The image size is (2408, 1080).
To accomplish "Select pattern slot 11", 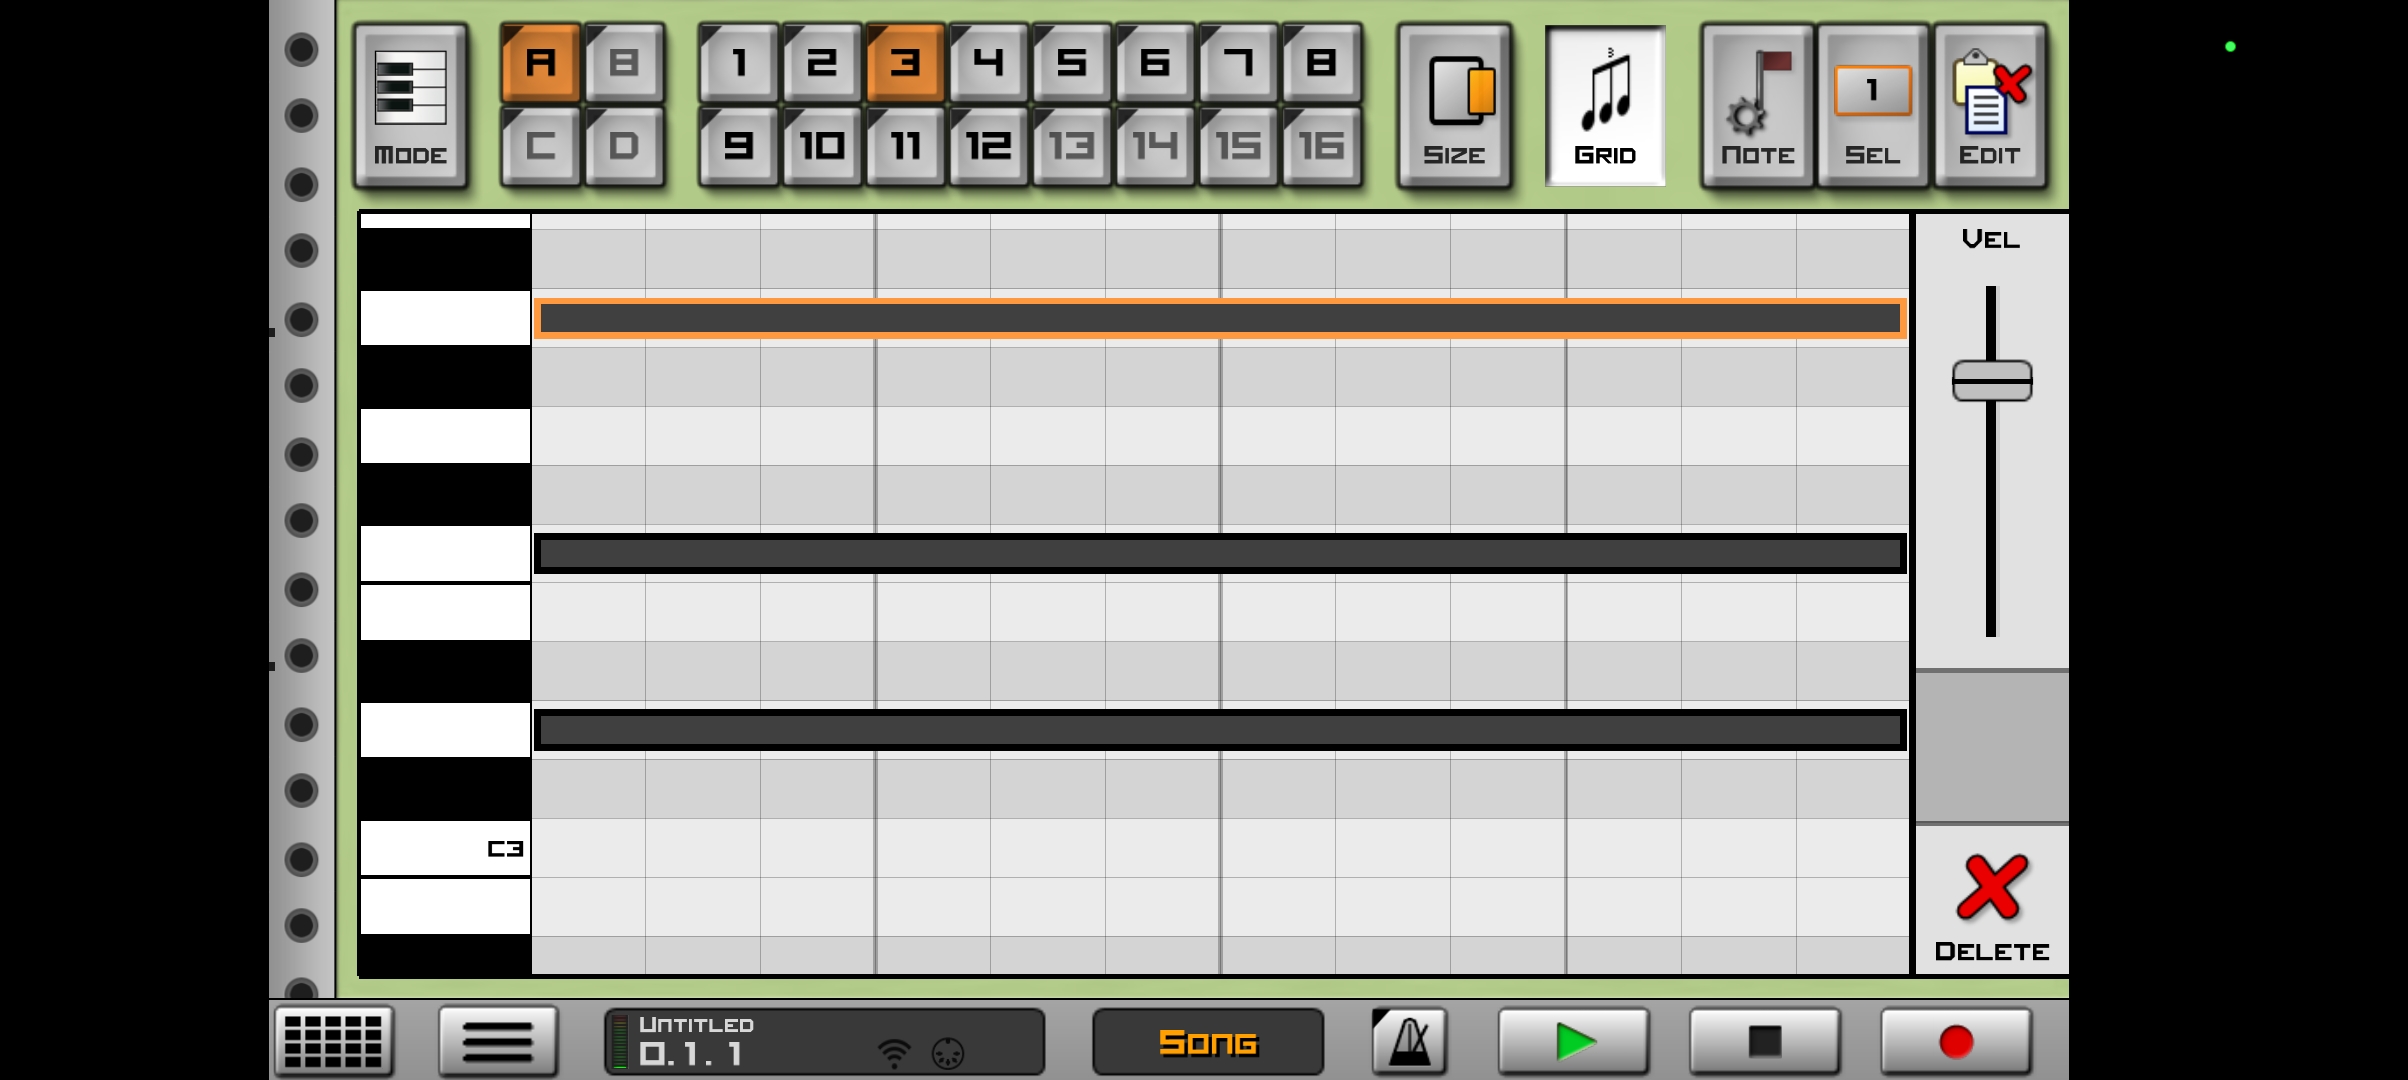I will click(905, 146).
